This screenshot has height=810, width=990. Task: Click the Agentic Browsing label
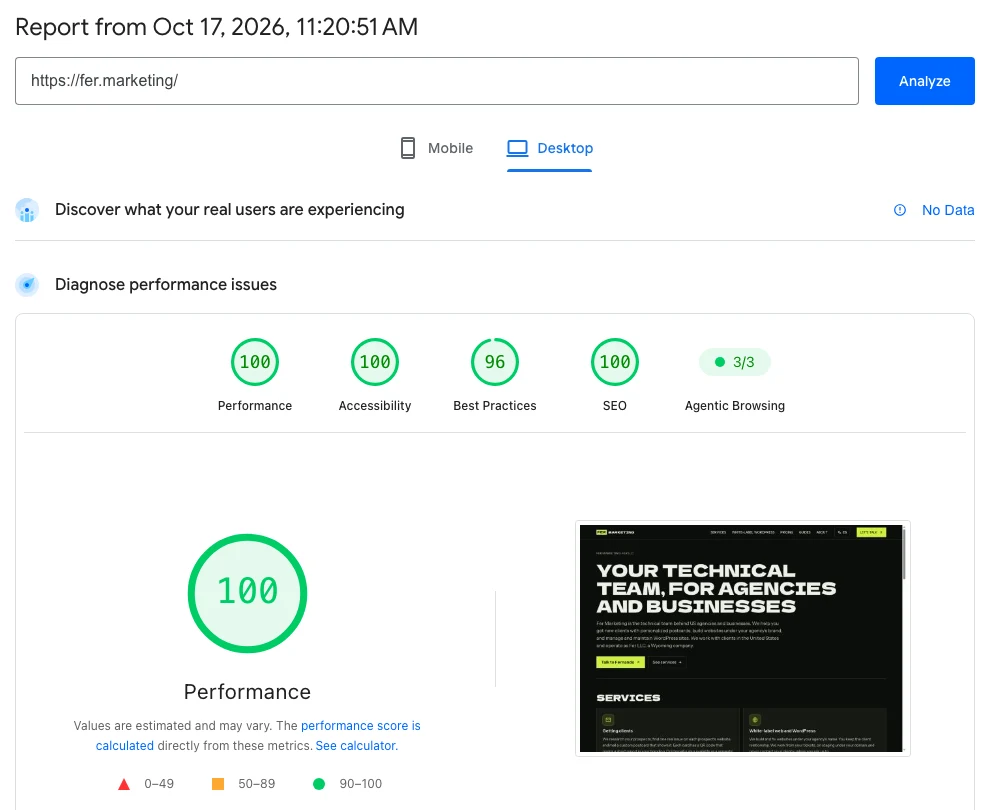click(735, 406)
